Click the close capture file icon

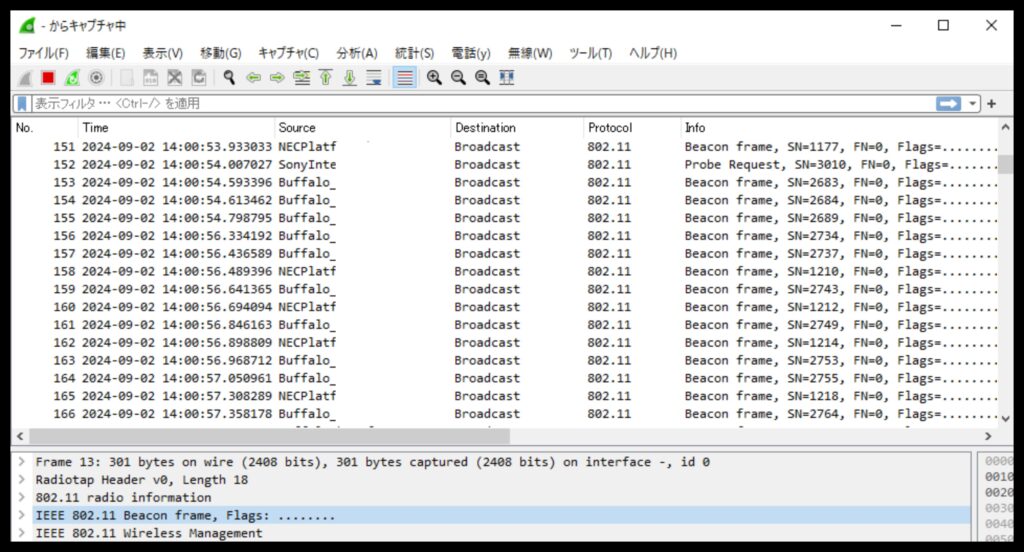click(x=174, y=78)
